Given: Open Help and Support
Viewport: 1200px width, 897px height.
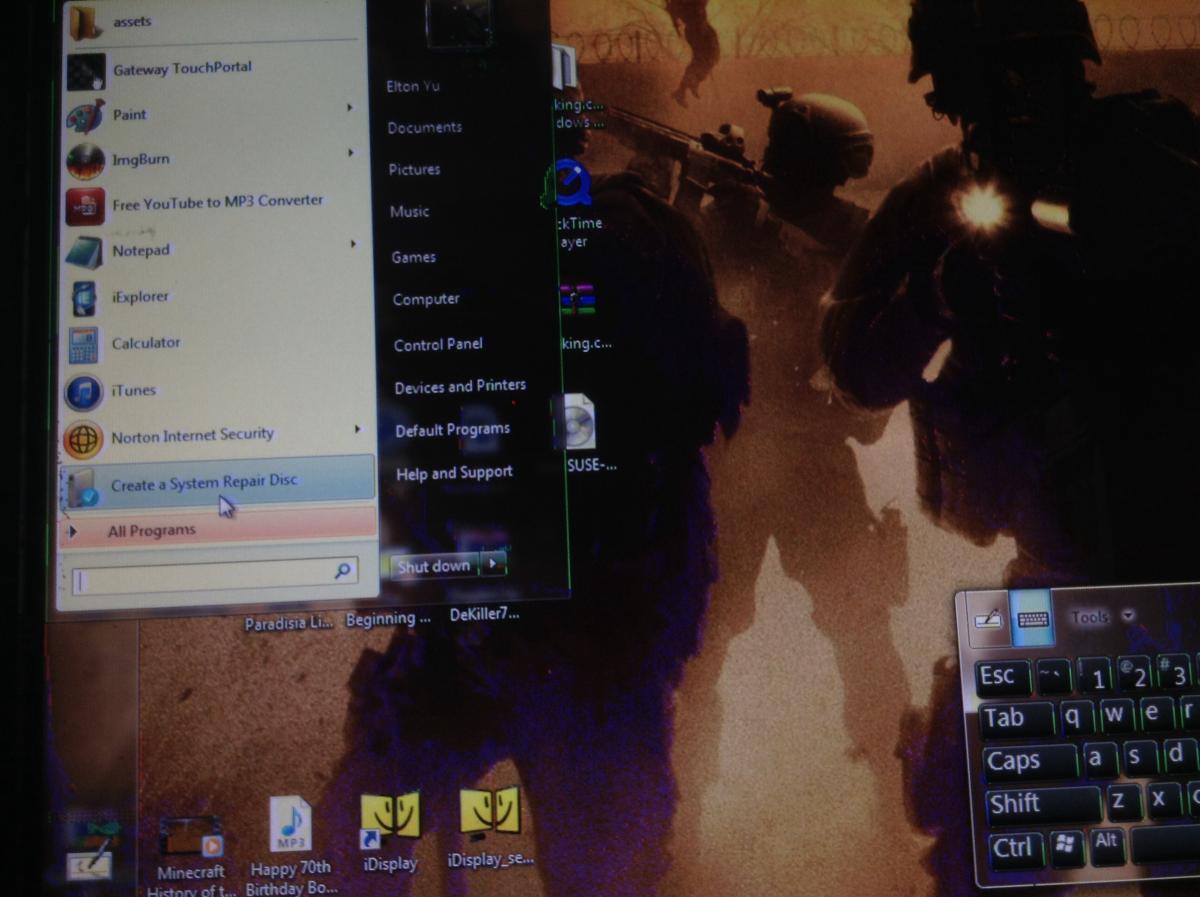Looking at the screenshot, I should point(455,473).
